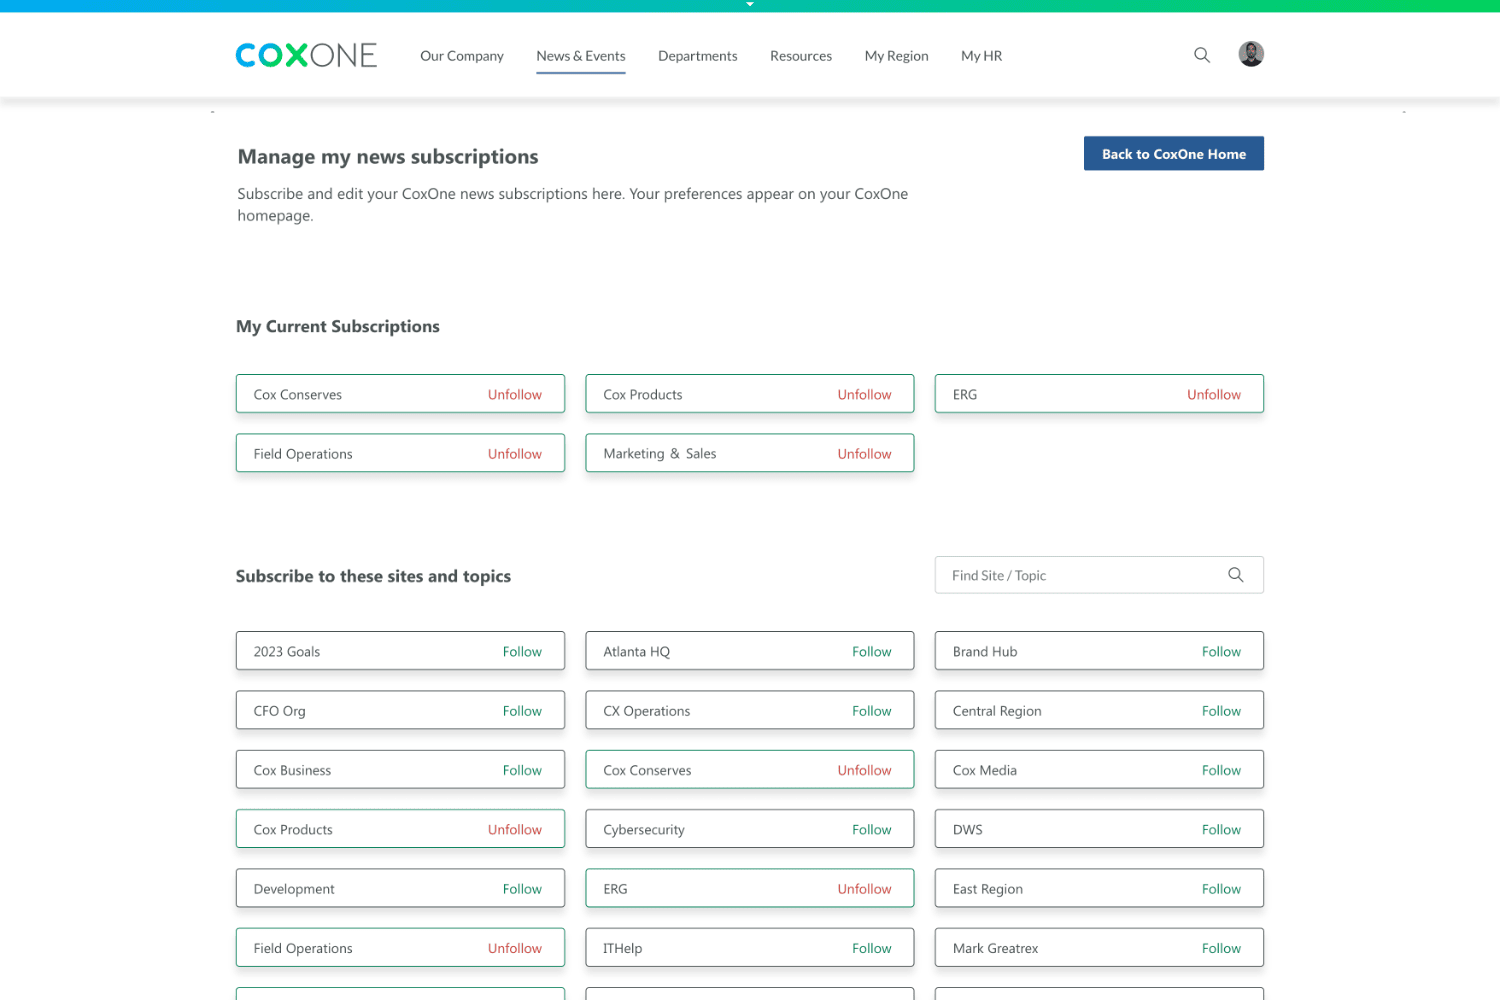Click the 'Marketing & Sales' card label
Screen dimensions: 1500x1000
[660, 454]
